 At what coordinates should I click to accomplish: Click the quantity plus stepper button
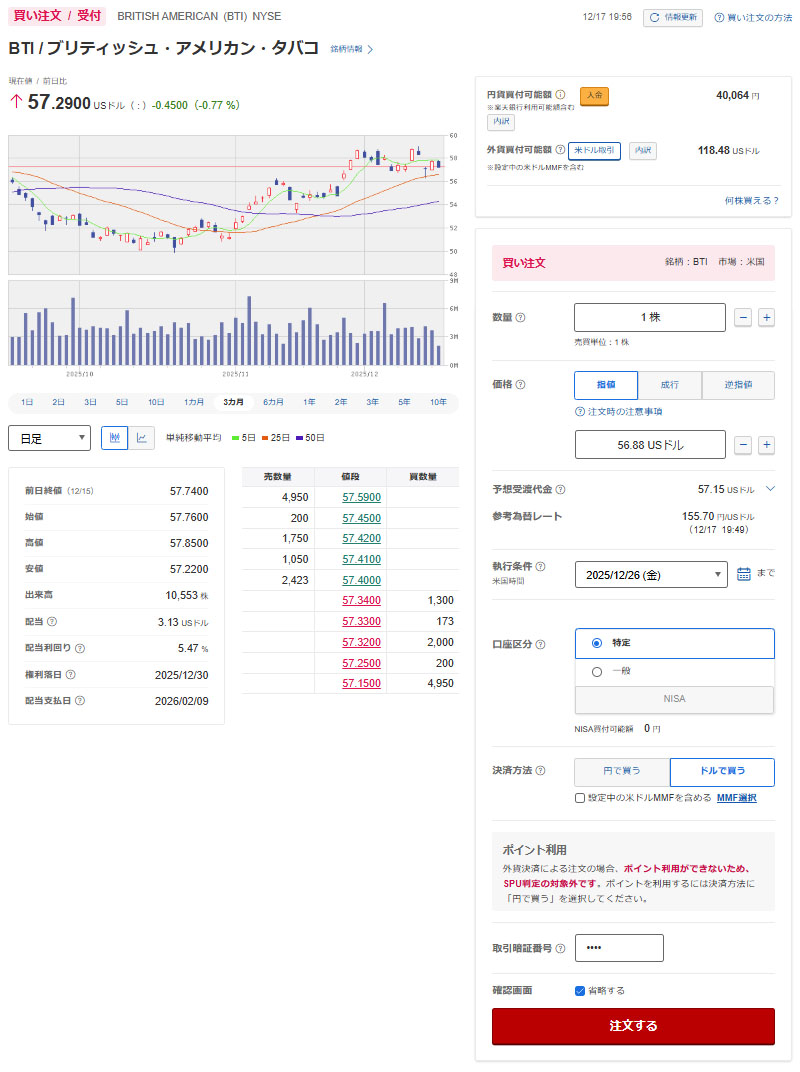point(766,317)
